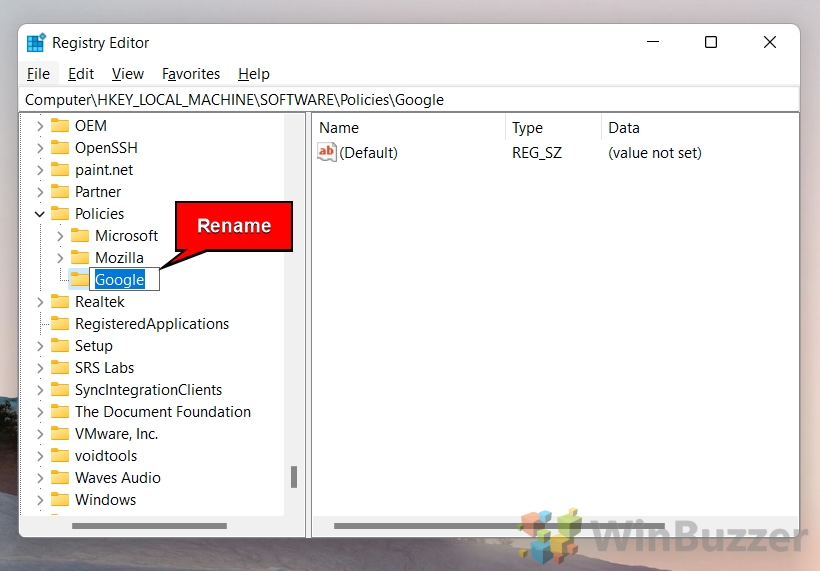Click the ab string icon of (Default) value

click(326, 152)
